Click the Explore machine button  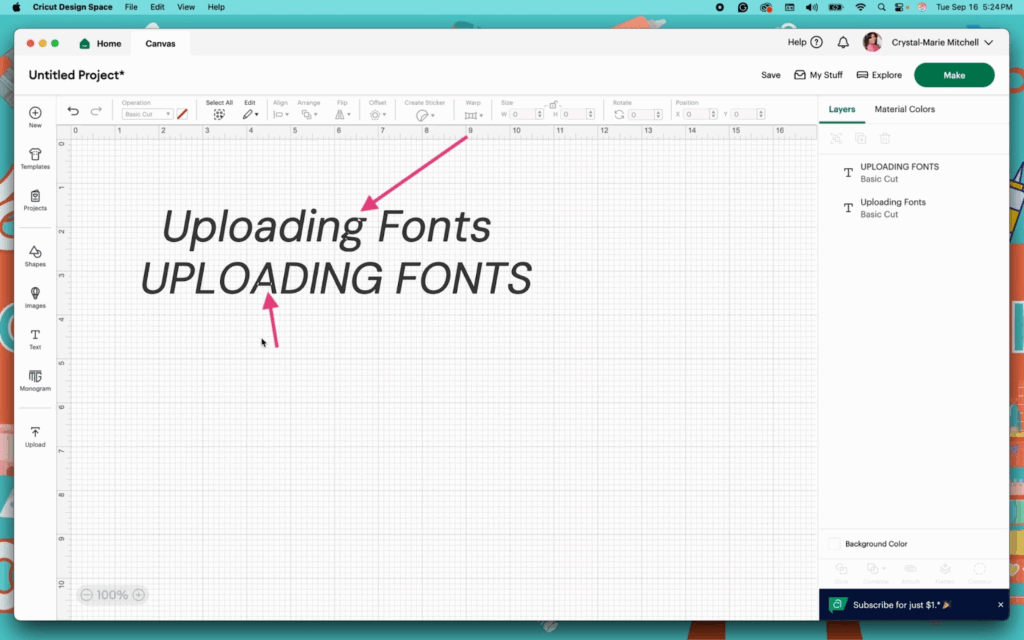[879, 75]
